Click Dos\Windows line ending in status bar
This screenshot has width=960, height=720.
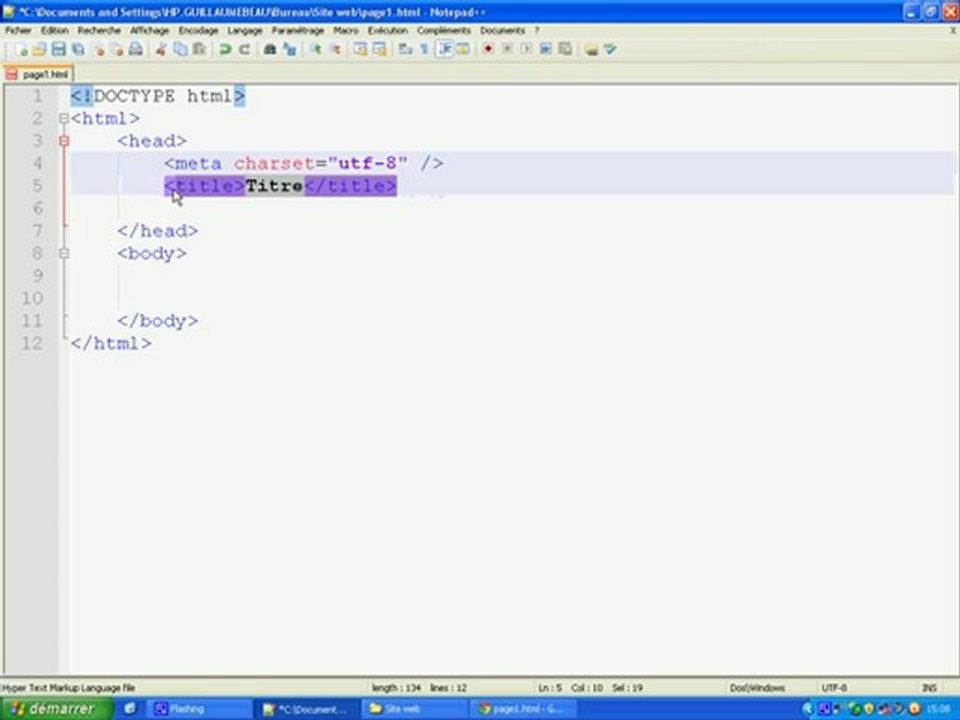[x=757, y=688]
